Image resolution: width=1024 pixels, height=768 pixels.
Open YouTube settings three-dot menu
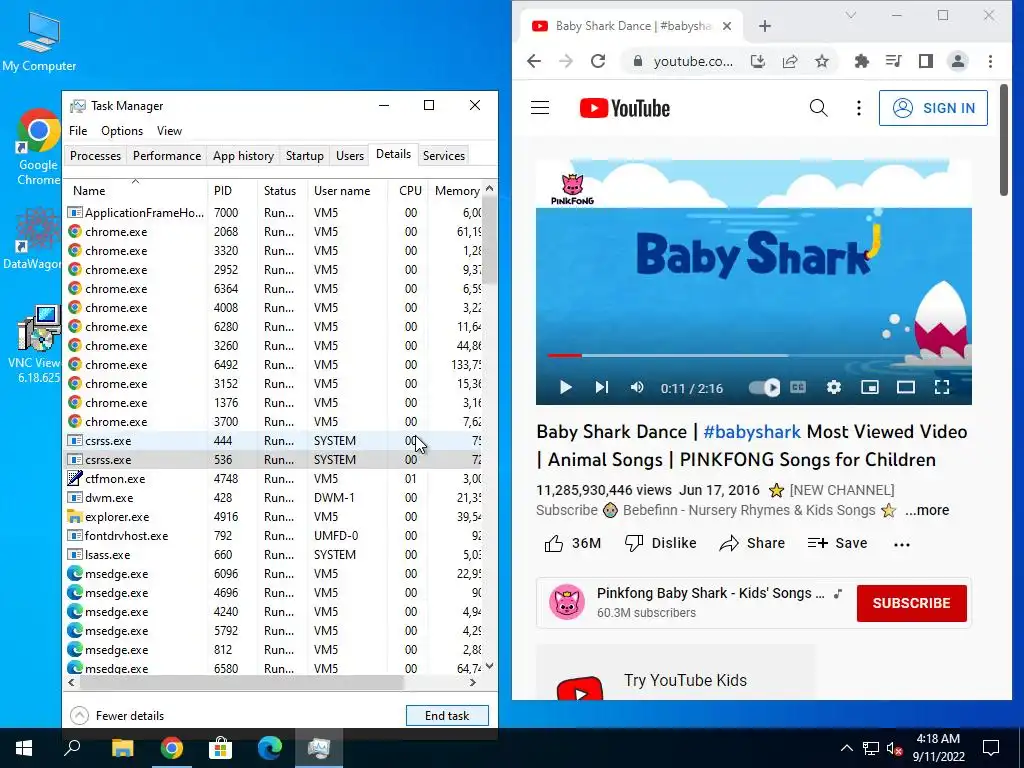click(859, 108)
